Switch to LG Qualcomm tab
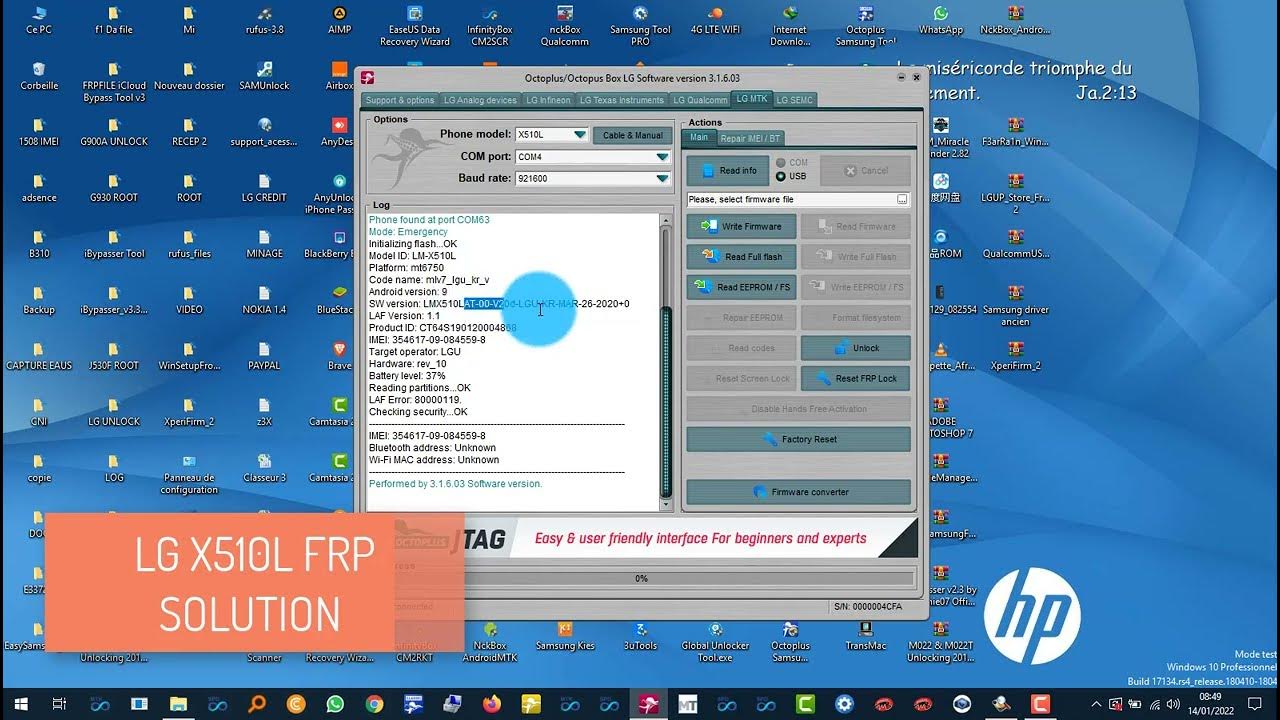 pyautogui.click(x=700, y=100)
